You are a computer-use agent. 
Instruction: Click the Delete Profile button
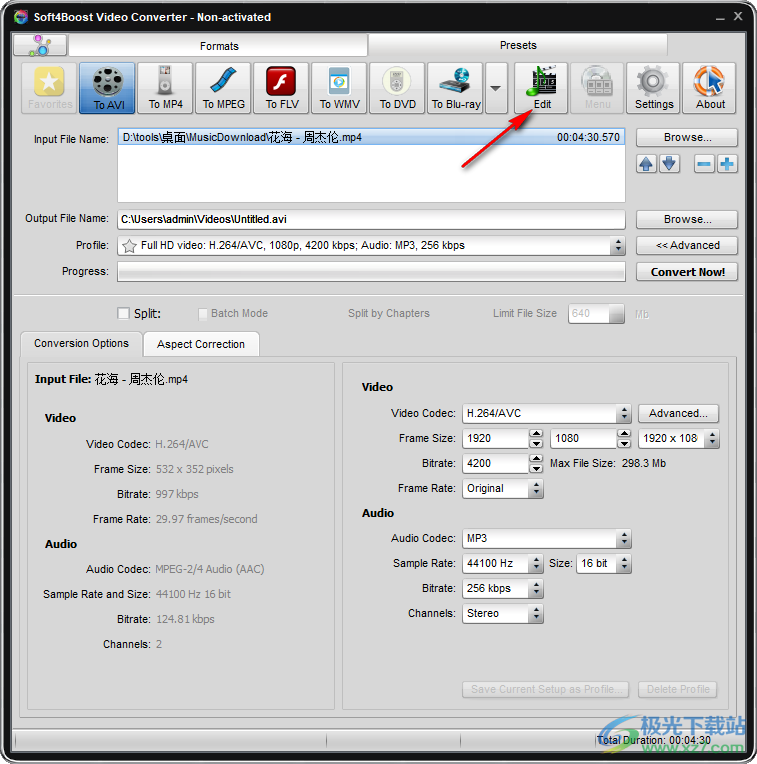pyautogui.click(x=678, y=689)
